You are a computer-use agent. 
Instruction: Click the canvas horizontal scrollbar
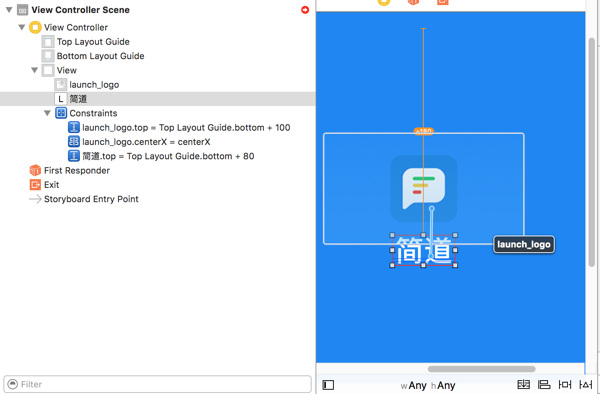(481, 369)
